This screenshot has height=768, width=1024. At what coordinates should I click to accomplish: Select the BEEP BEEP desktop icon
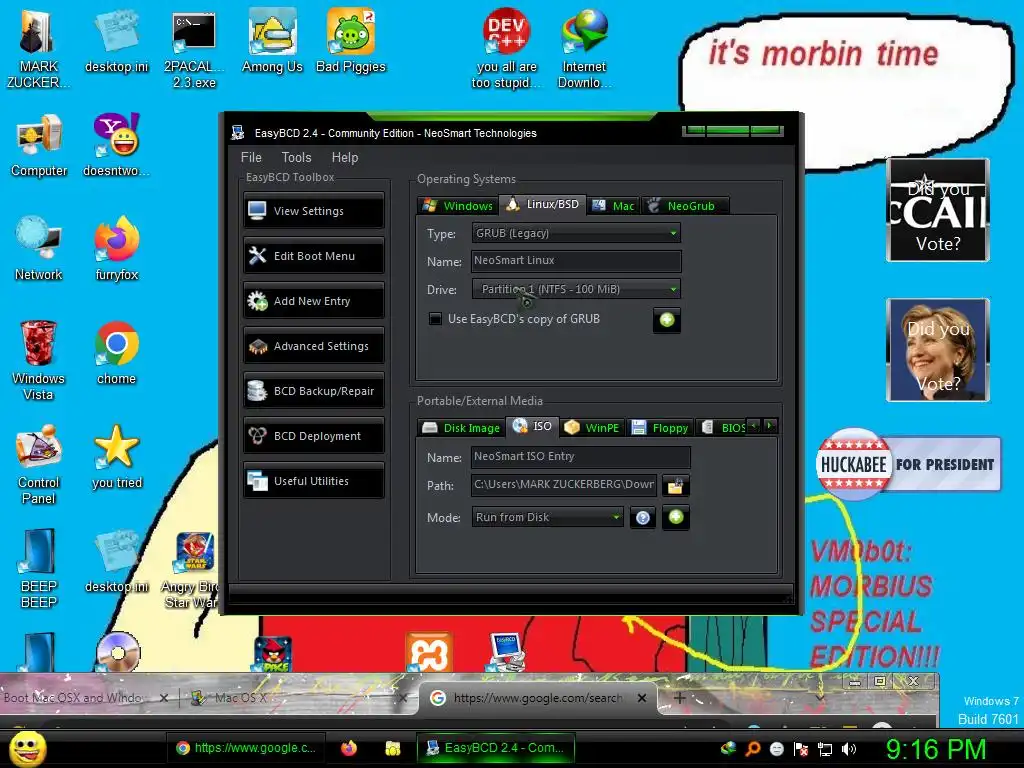(x=39, y=569)
